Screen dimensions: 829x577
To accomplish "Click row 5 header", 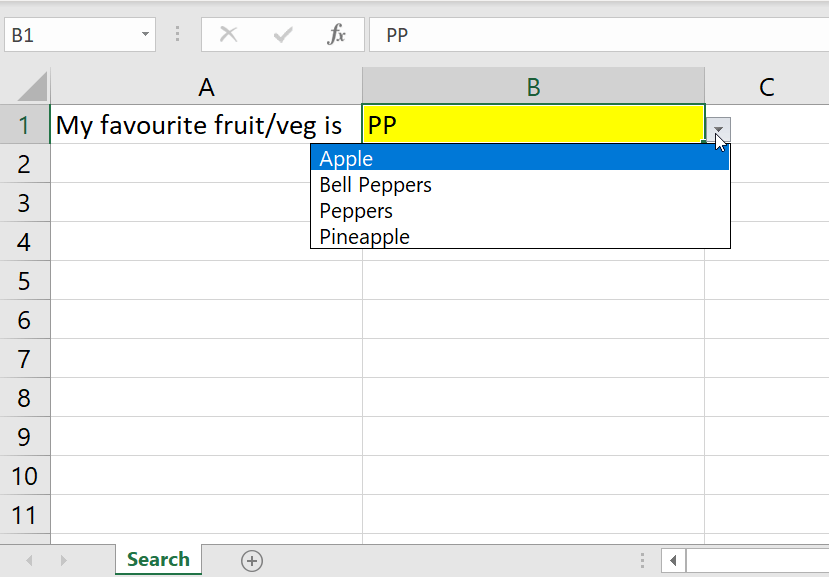I will point(25,281).
